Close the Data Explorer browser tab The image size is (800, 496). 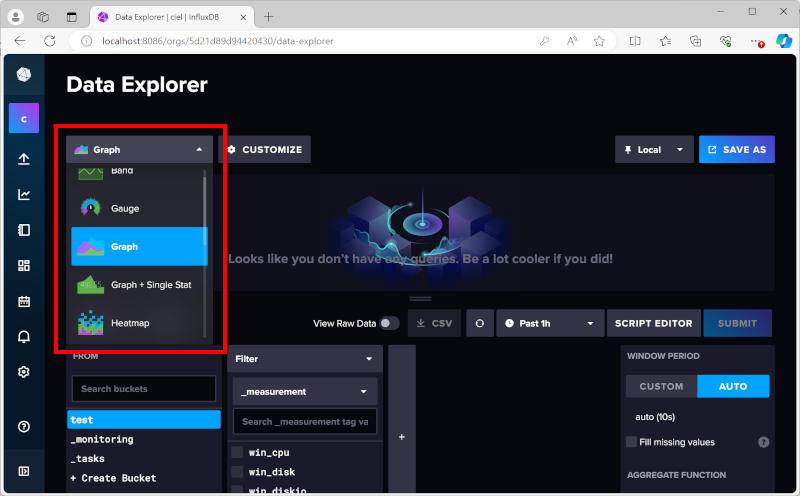point(243,17)
